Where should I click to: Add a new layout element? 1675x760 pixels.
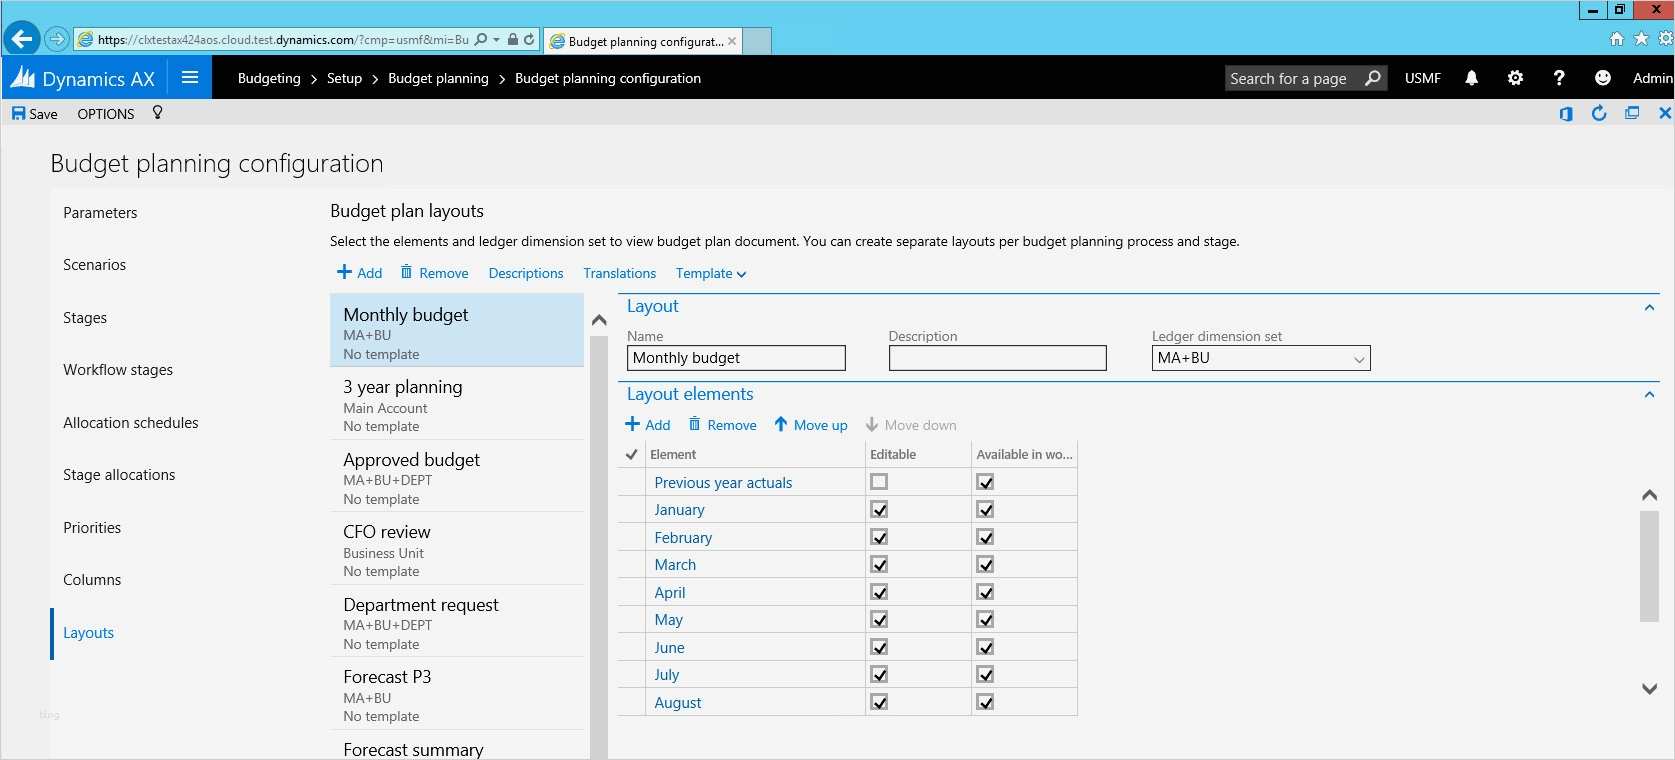tap(647, 425)
